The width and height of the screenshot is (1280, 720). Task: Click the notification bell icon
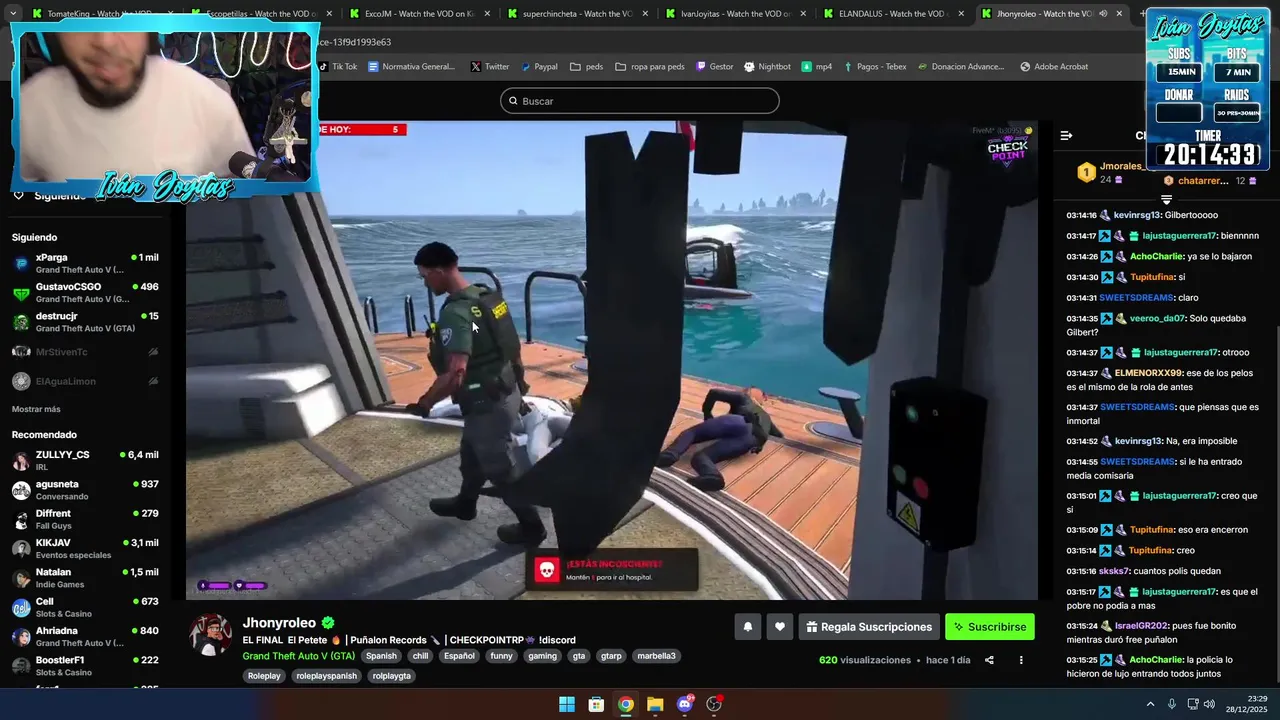click(747, 627)
